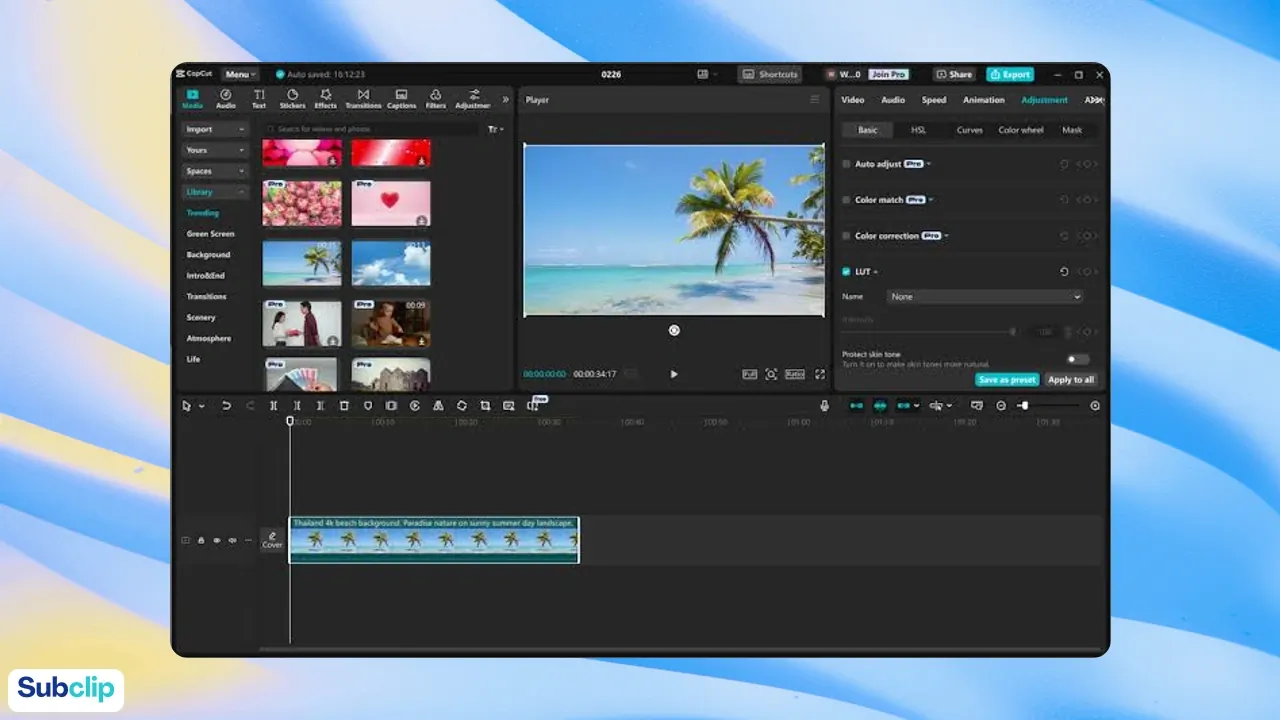Viewport: 1280px width, 720px height.
Task: Click the microphone record voiceover icon
Action: click(x=825, y=405)
